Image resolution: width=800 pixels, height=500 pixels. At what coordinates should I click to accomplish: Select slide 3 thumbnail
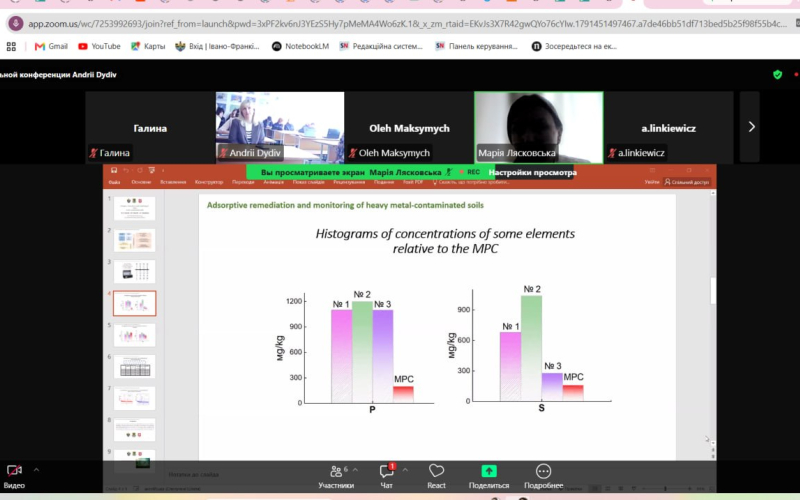tap(134, 271)
